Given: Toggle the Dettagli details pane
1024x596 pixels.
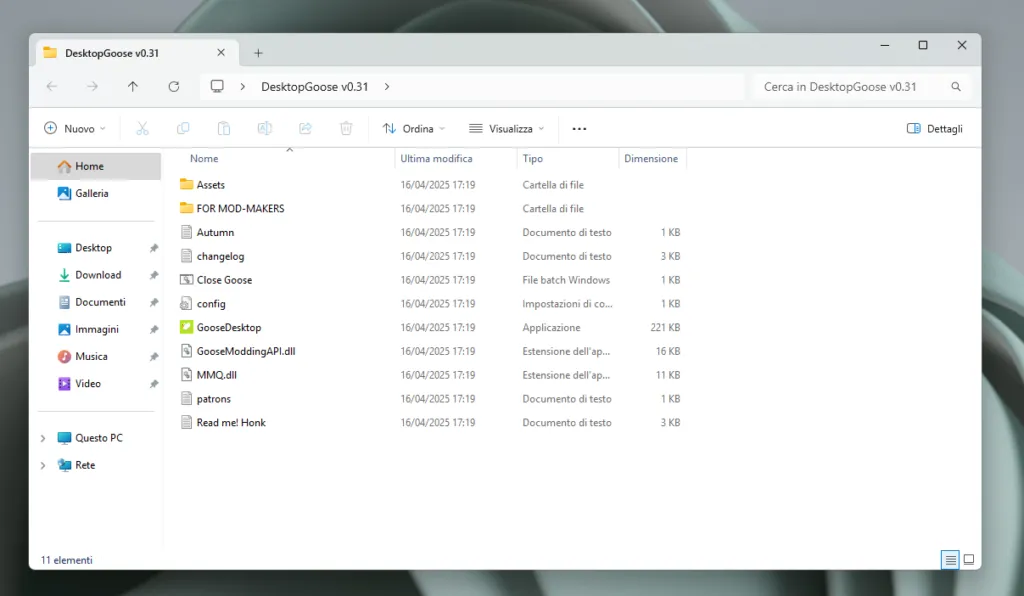Looking at the screenshot, I should pyautogui.click(x=934, y=129).
